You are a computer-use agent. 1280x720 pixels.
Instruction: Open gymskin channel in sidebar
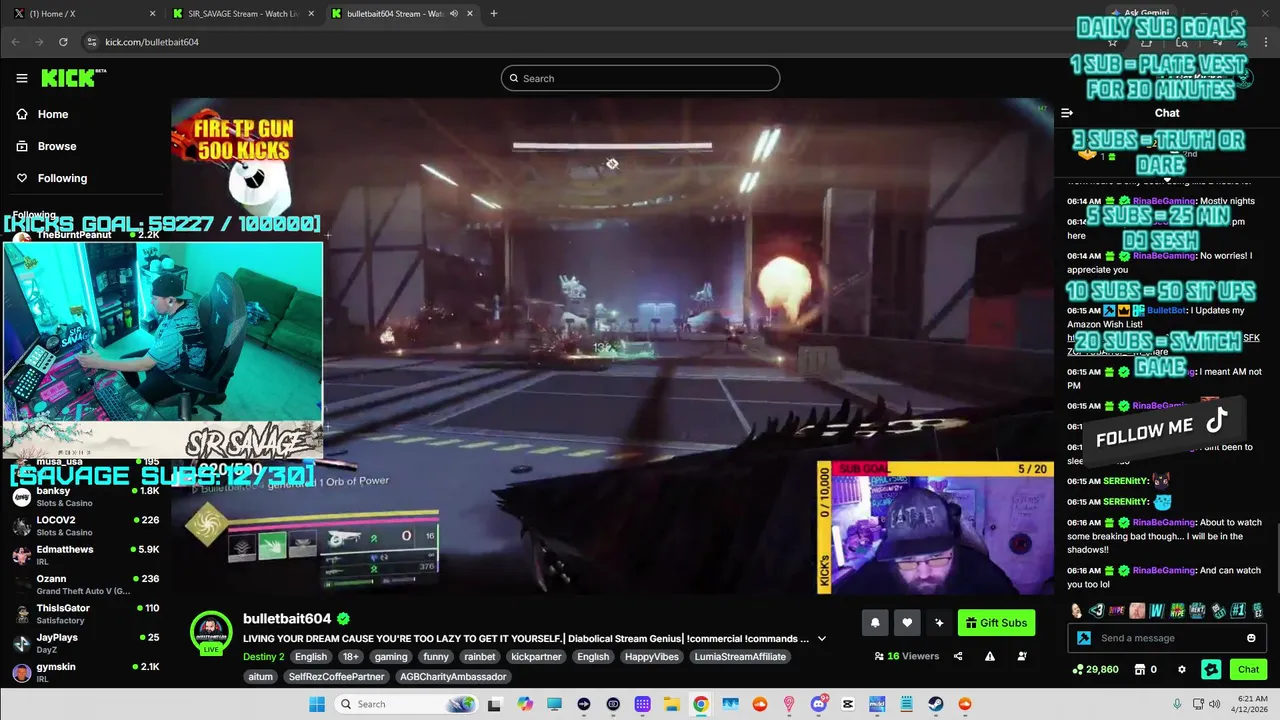(85, 672)
